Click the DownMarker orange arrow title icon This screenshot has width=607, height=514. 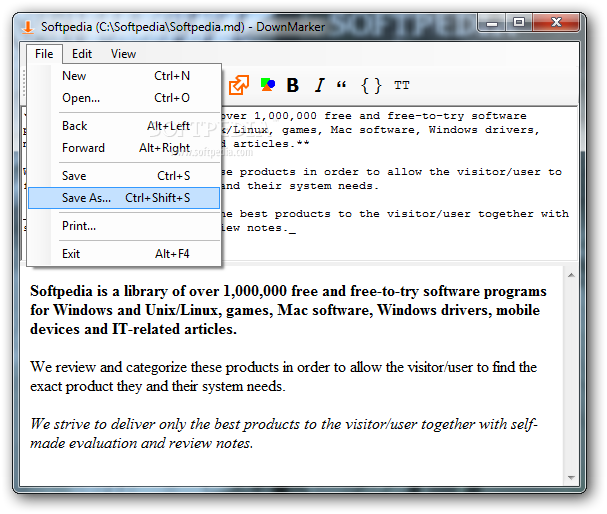click(27, 27)
